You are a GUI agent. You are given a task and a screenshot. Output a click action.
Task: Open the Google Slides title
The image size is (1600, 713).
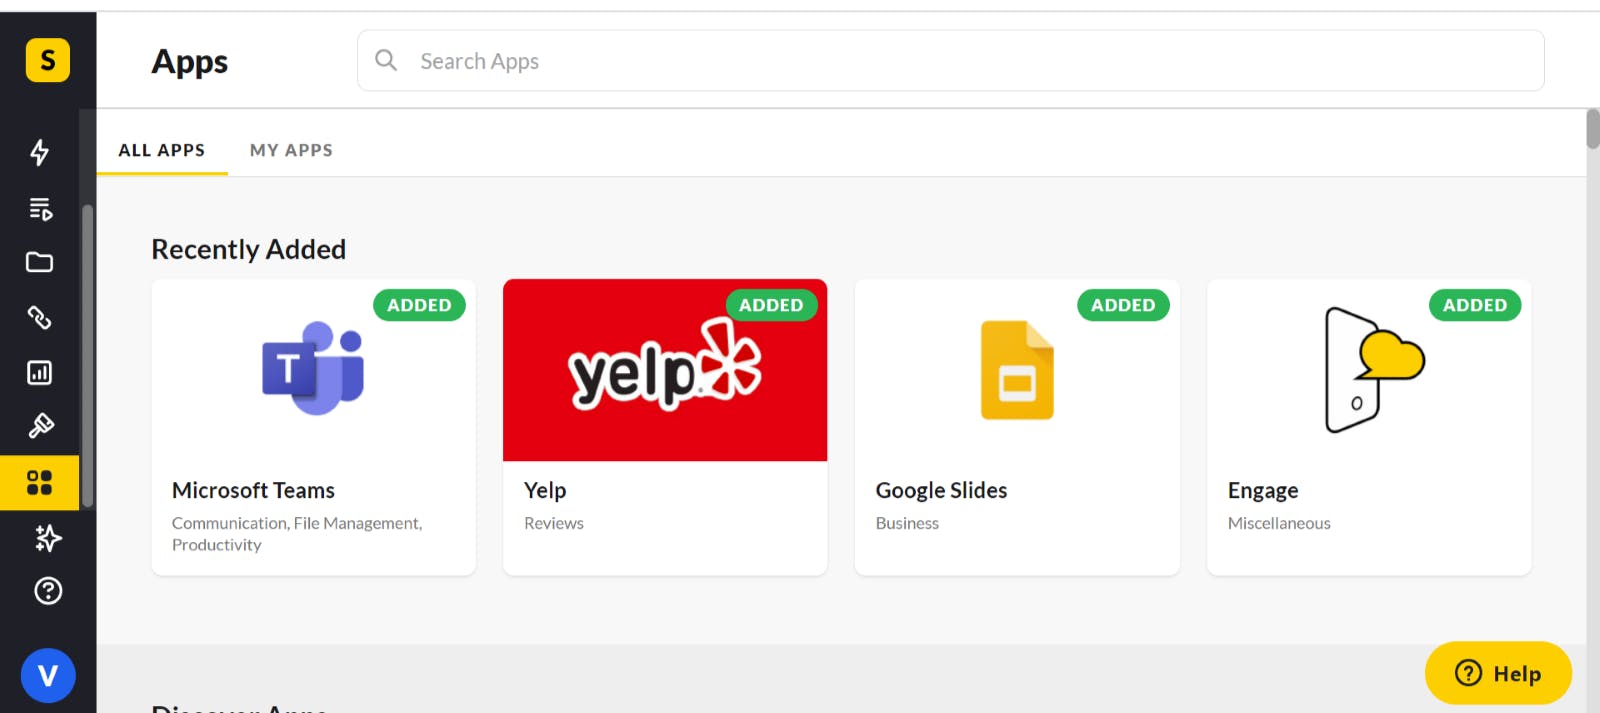point(941,490)
